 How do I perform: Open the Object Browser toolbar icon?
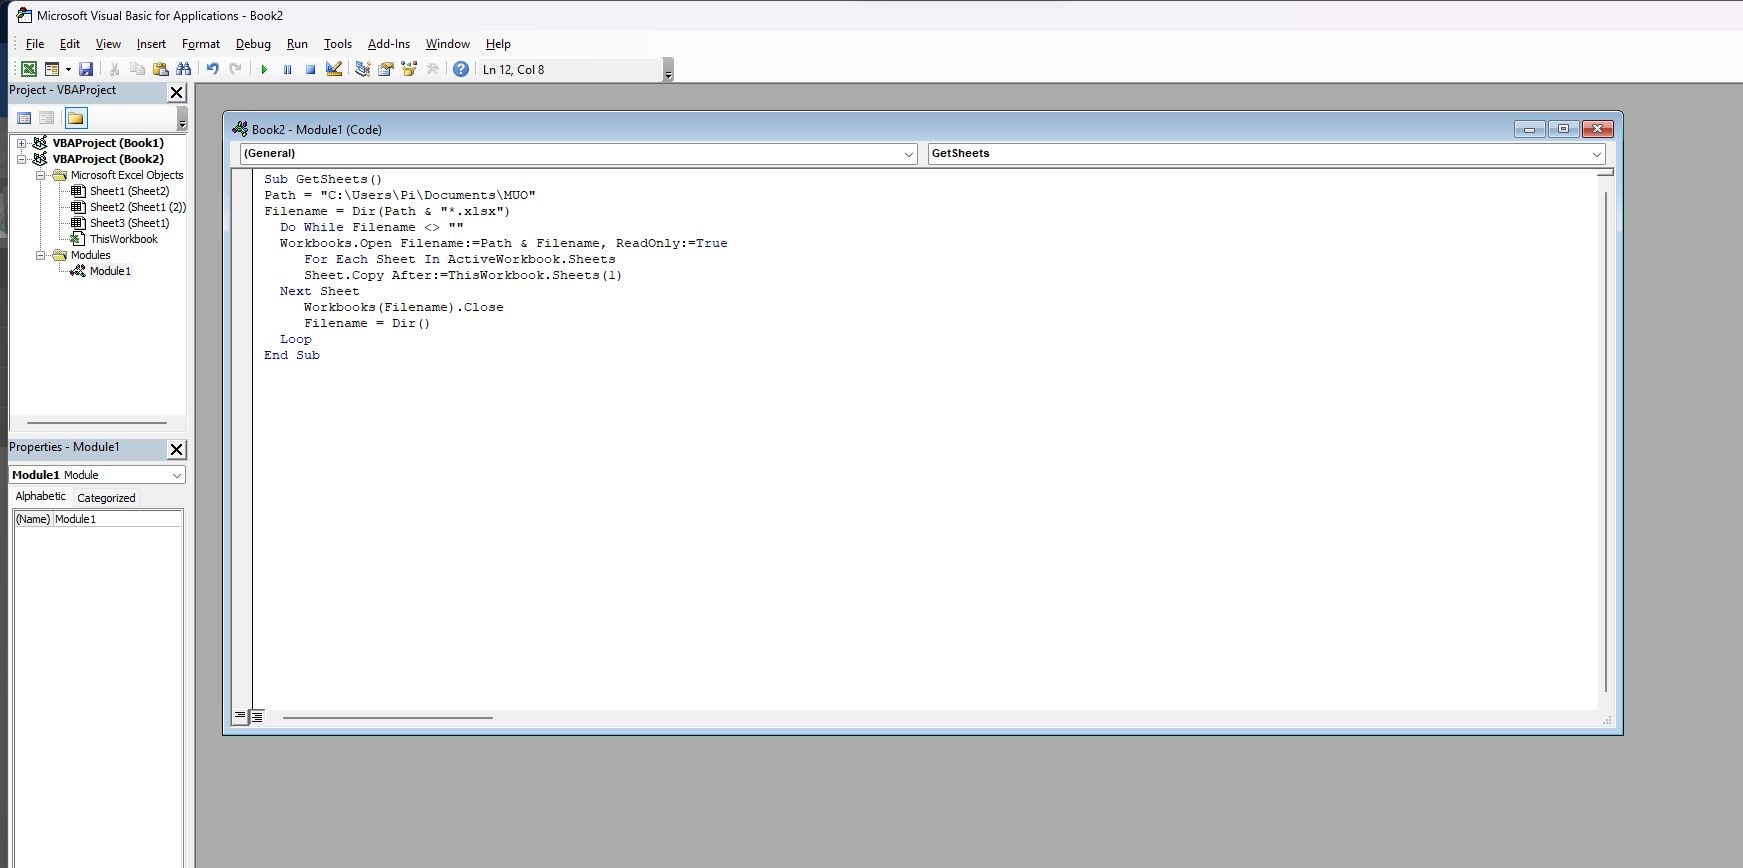408,69
